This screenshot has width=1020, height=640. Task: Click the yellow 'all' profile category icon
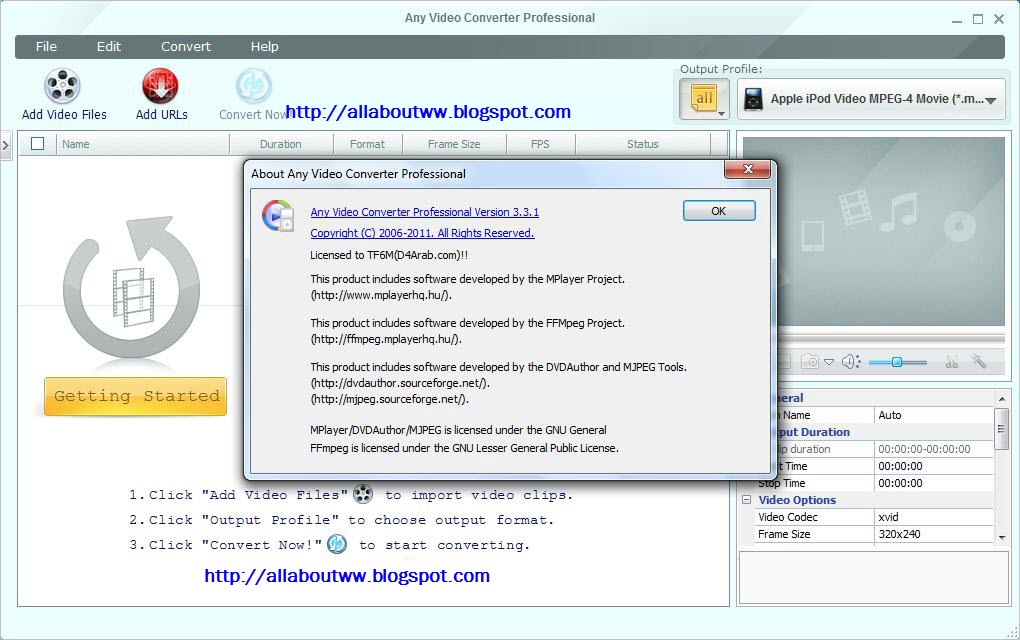coord(704,99)
